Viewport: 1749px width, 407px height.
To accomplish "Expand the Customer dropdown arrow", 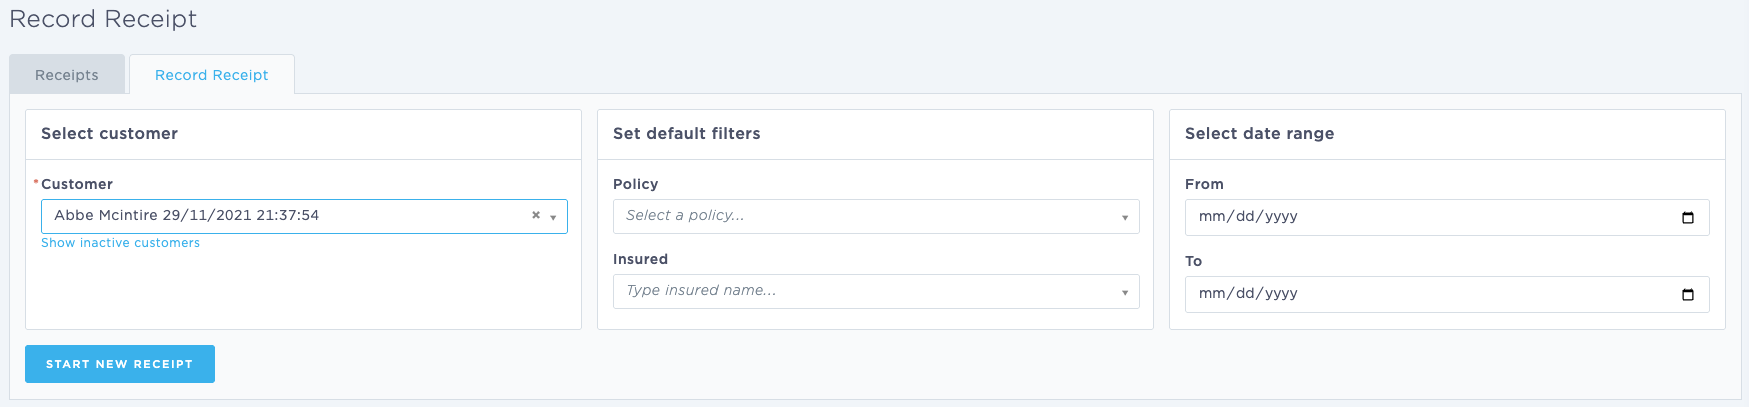I will 553,217.
